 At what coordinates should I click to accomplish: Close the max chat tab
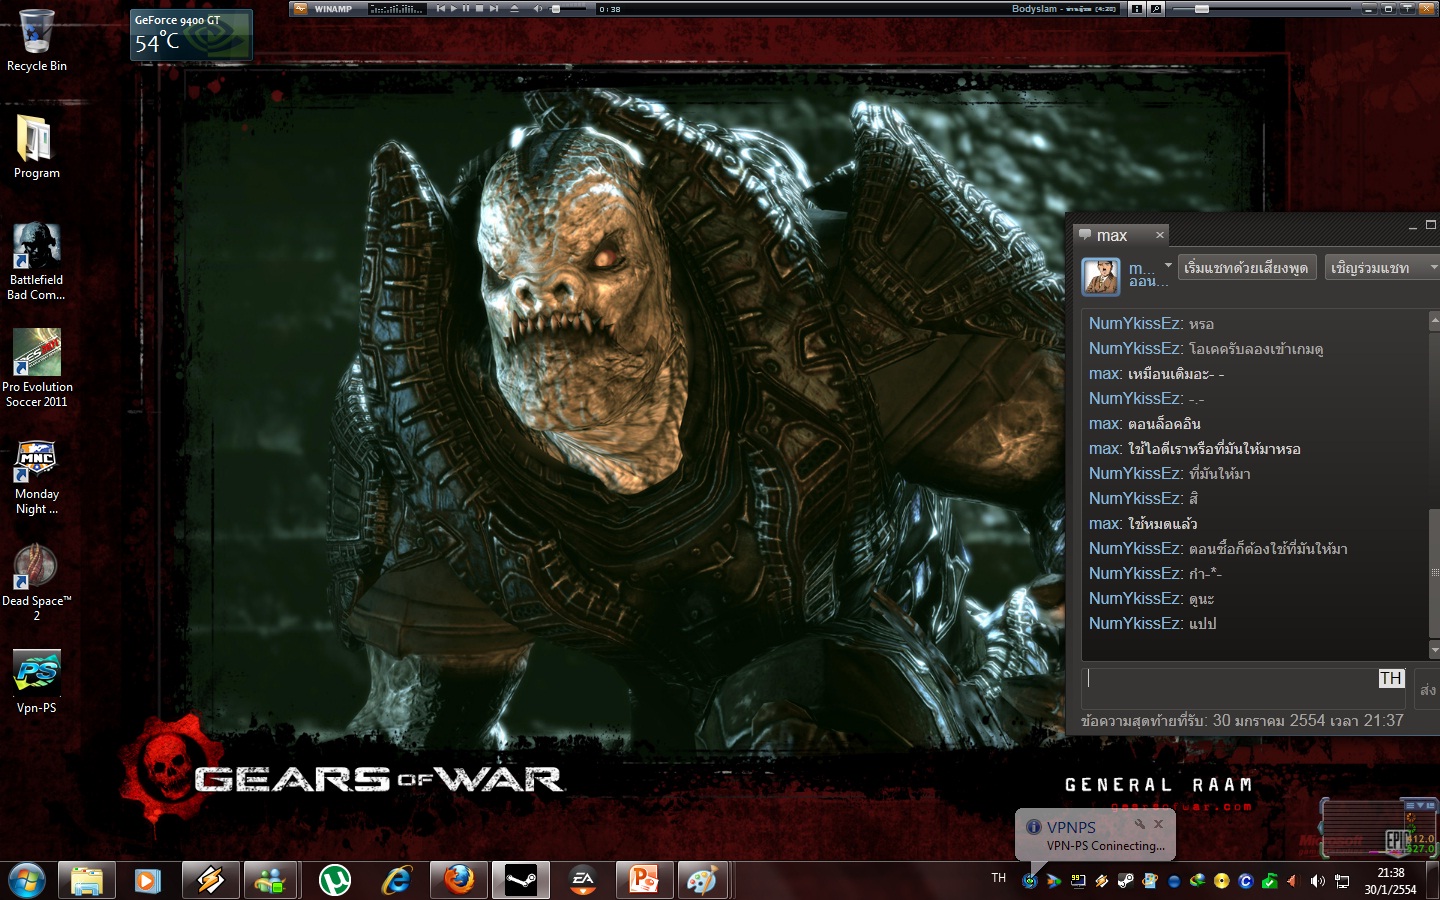pos(1160,235)
